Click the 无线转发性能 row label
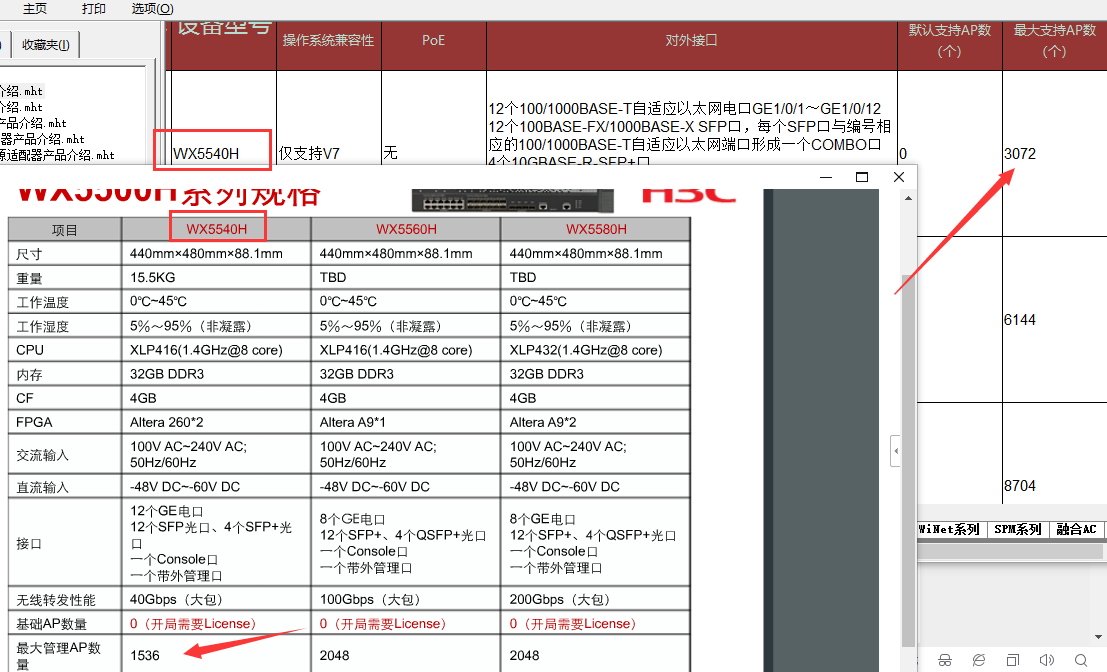Viewport: 1107px width, 672px height. click(56, 600)
